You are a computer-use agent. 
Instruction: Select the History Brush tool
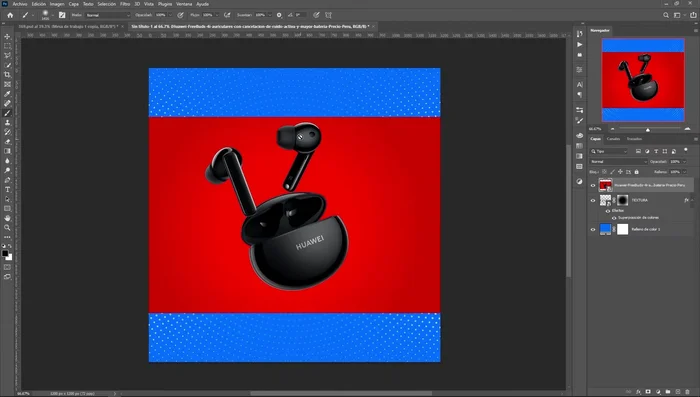pos(7,132)
